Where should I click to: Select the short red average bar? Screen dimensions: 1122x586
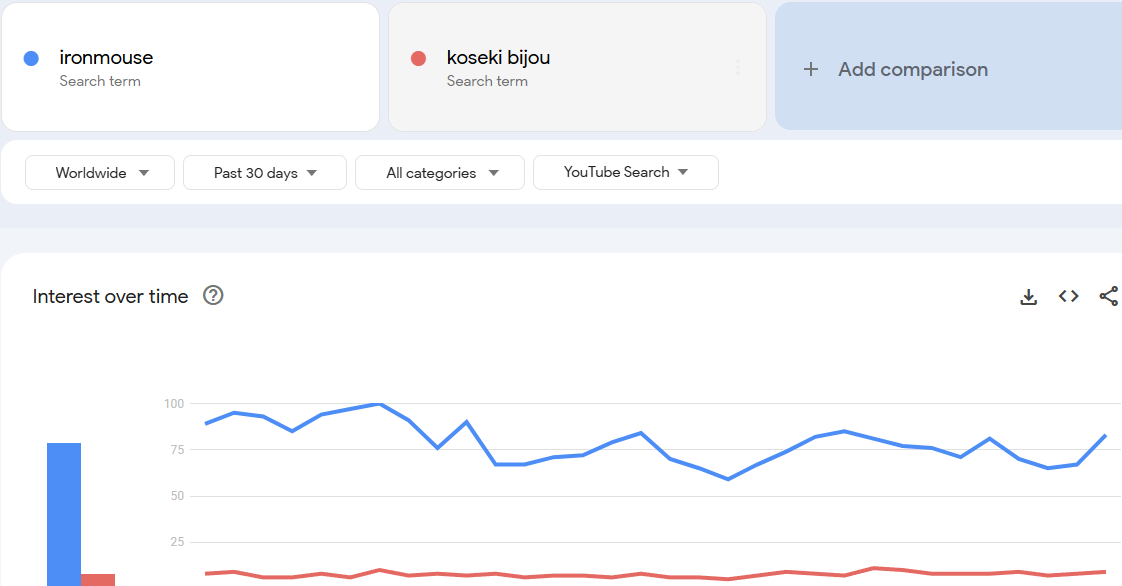click(98, 579)
